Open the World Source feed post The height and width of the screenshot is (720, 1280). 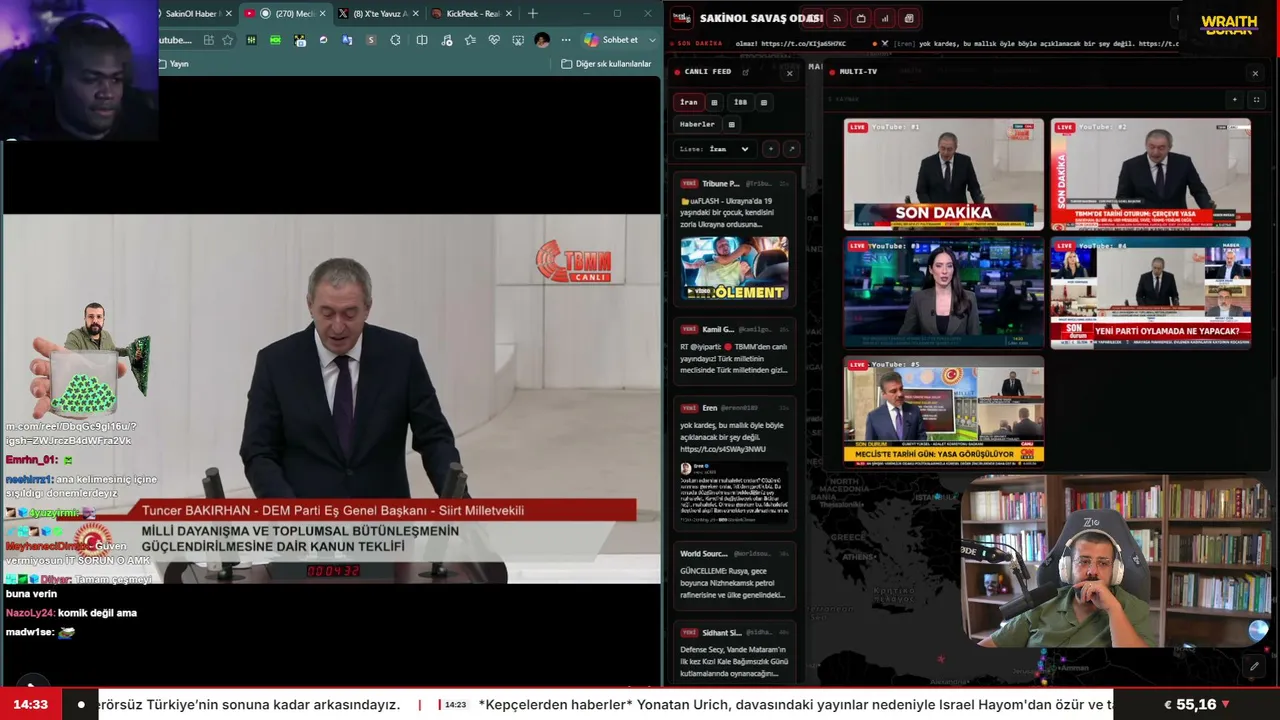[735, 576]
